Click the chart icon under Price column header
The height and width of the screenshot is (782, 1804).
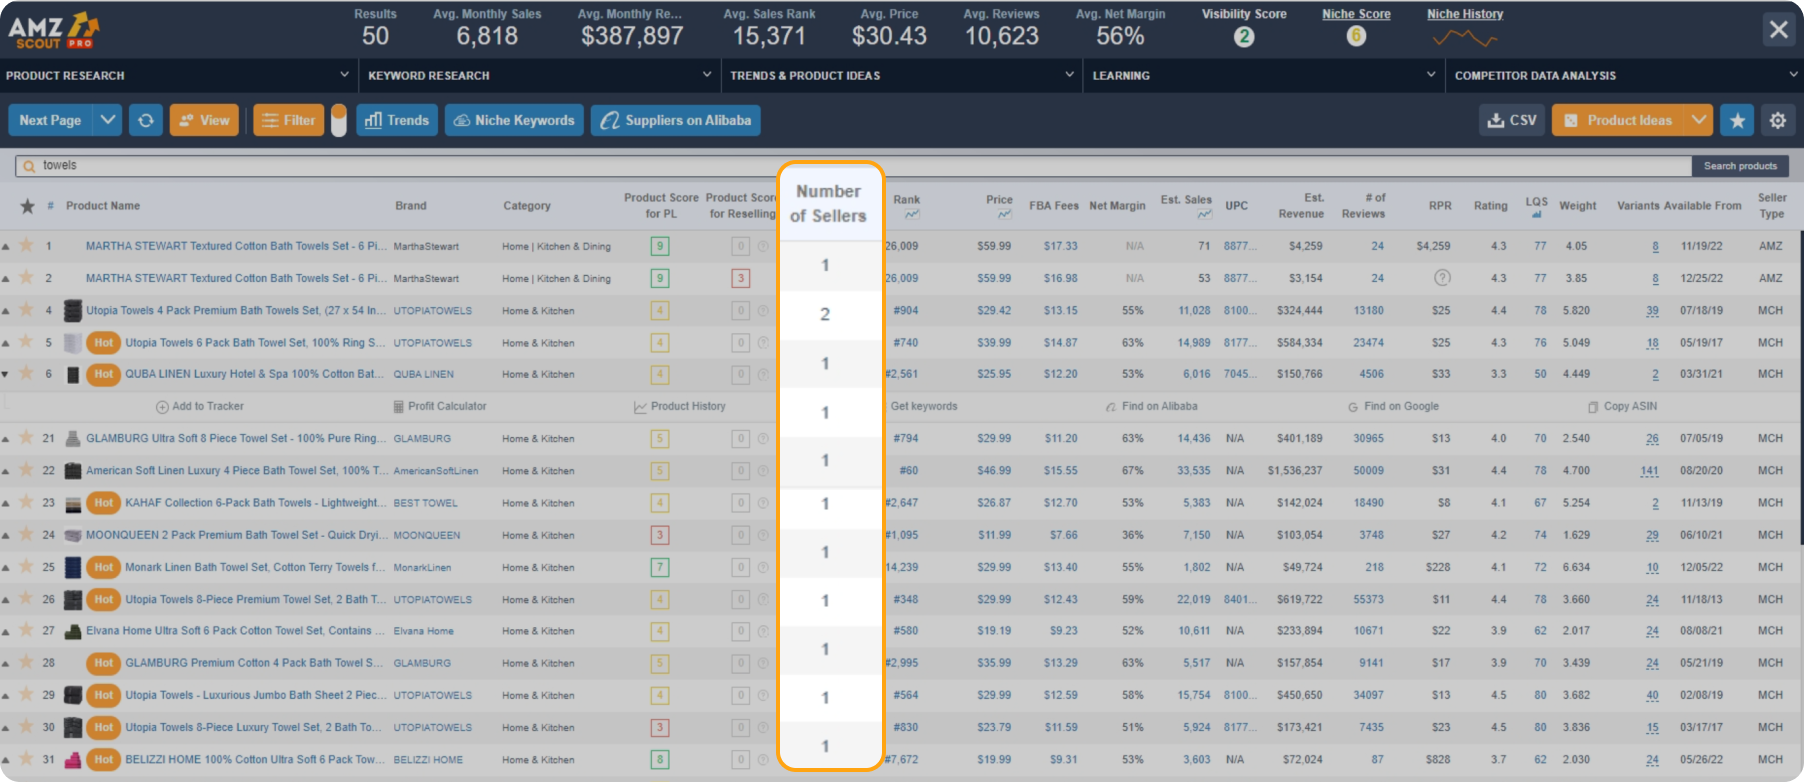1004,215
